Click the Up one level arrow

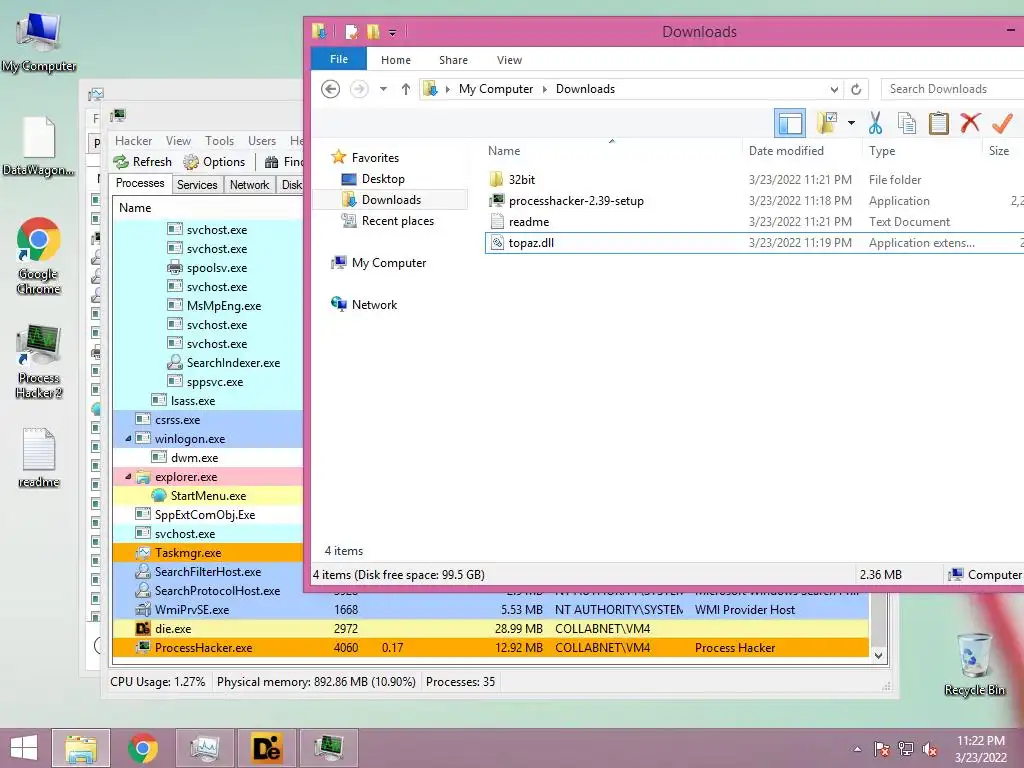(x=406, y=89)
